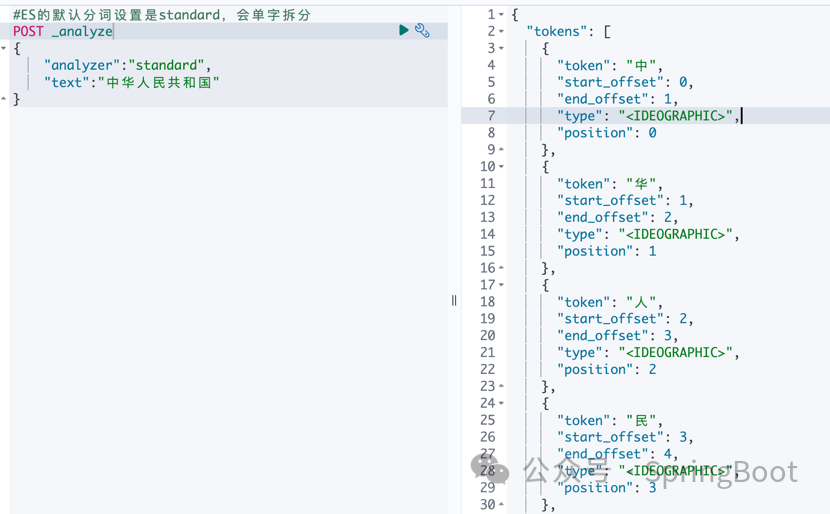Click "position": 2 on line 22
This screenshot has height=514, width=830.
[x=607, y=369]
